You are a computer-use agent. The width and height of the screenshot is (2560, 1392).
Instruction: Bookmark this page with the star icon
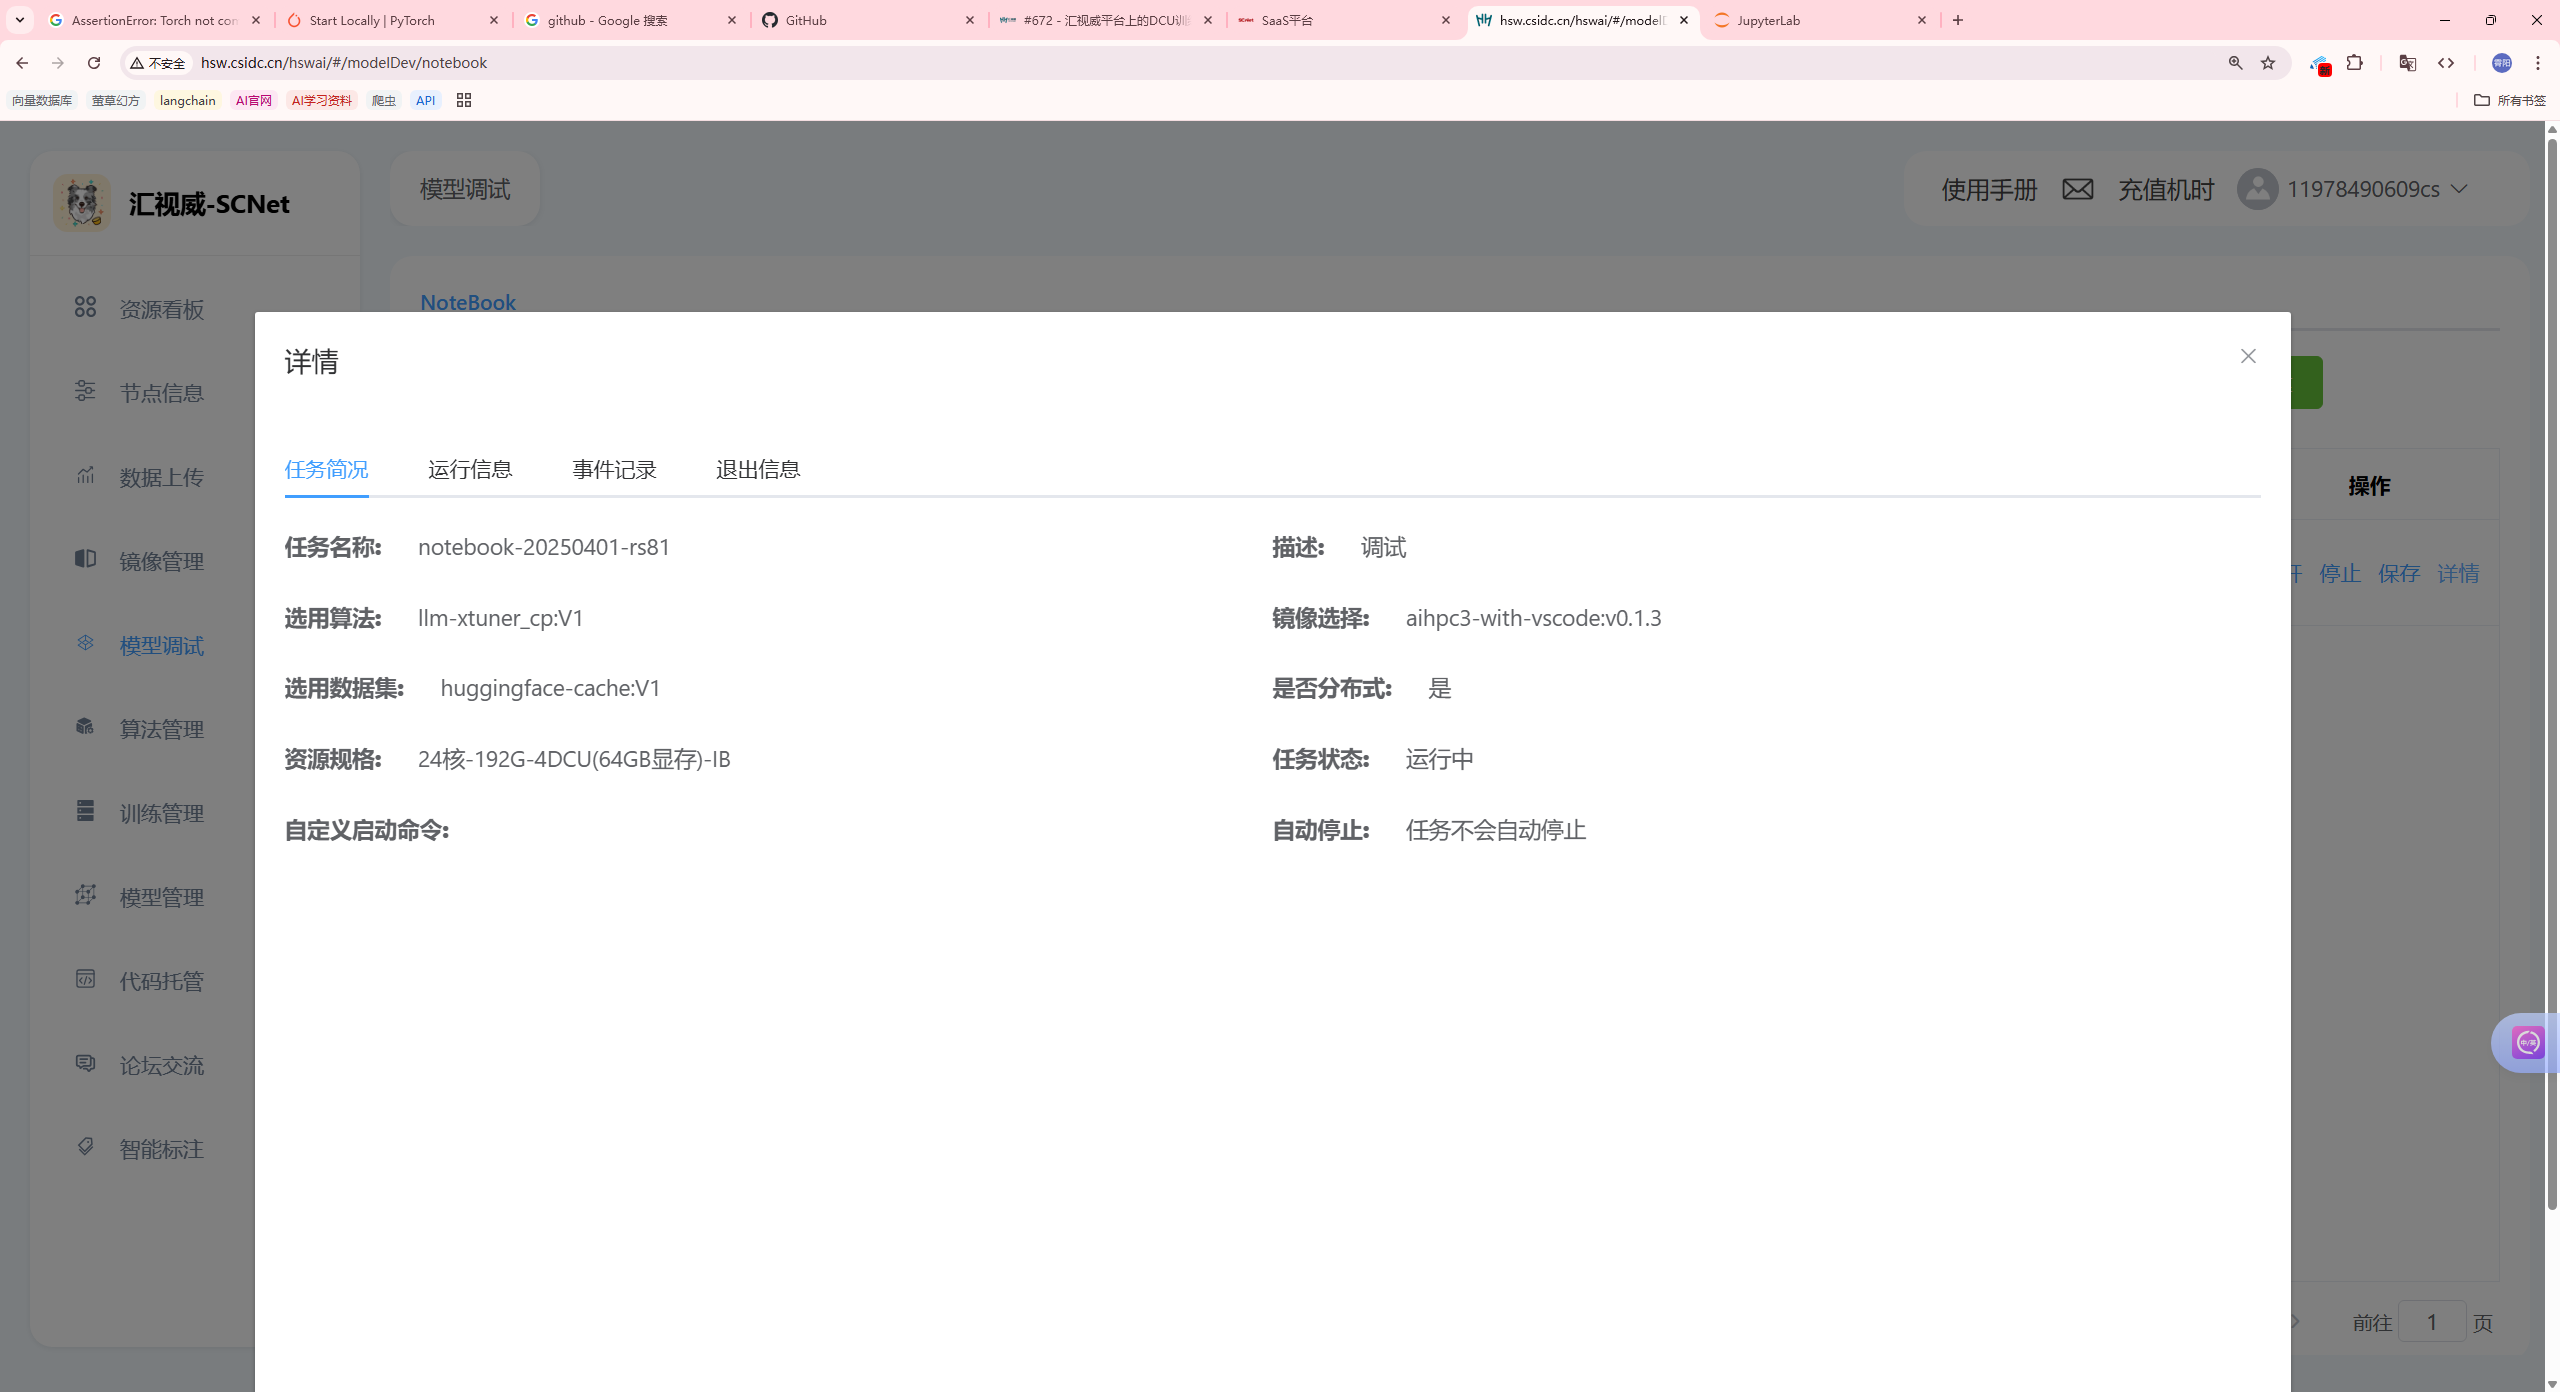tap(2268, 63)
